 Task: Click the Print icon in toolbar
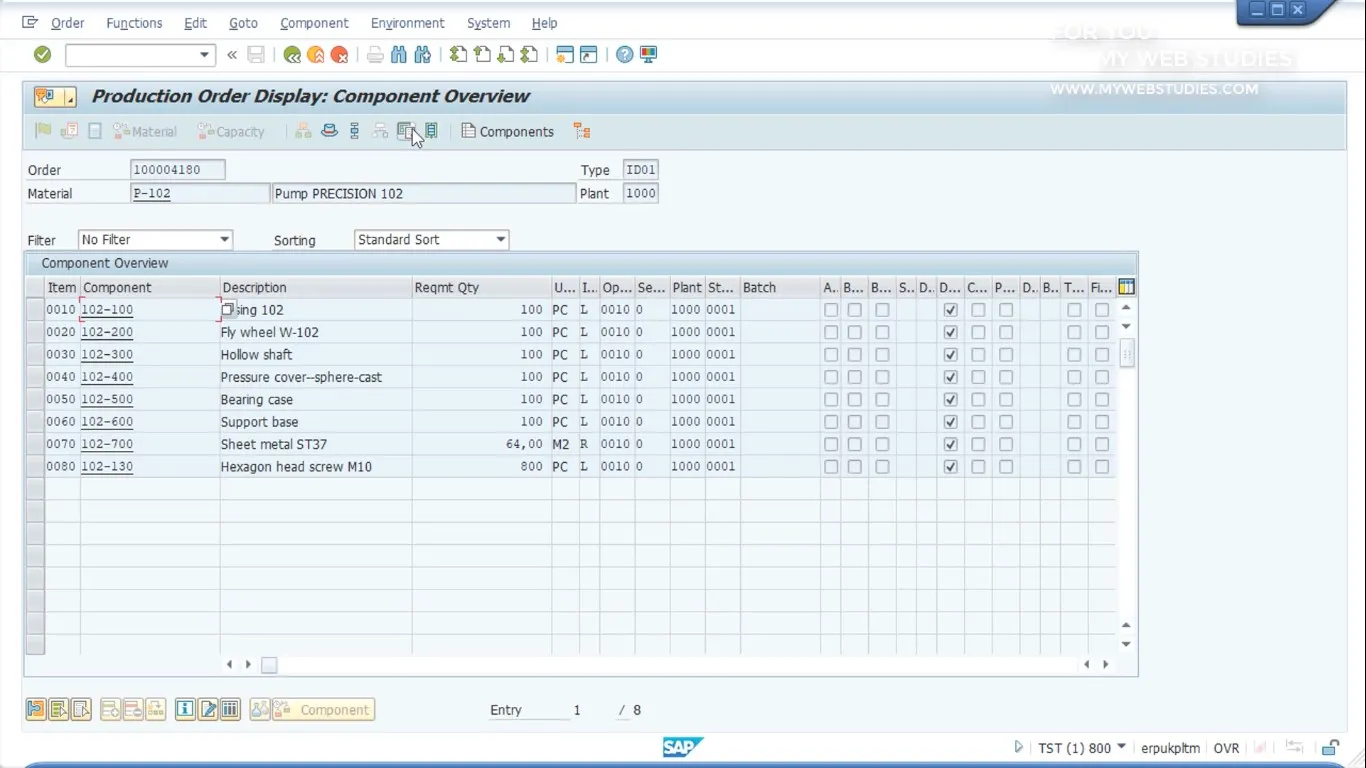[x=375, y=55]
